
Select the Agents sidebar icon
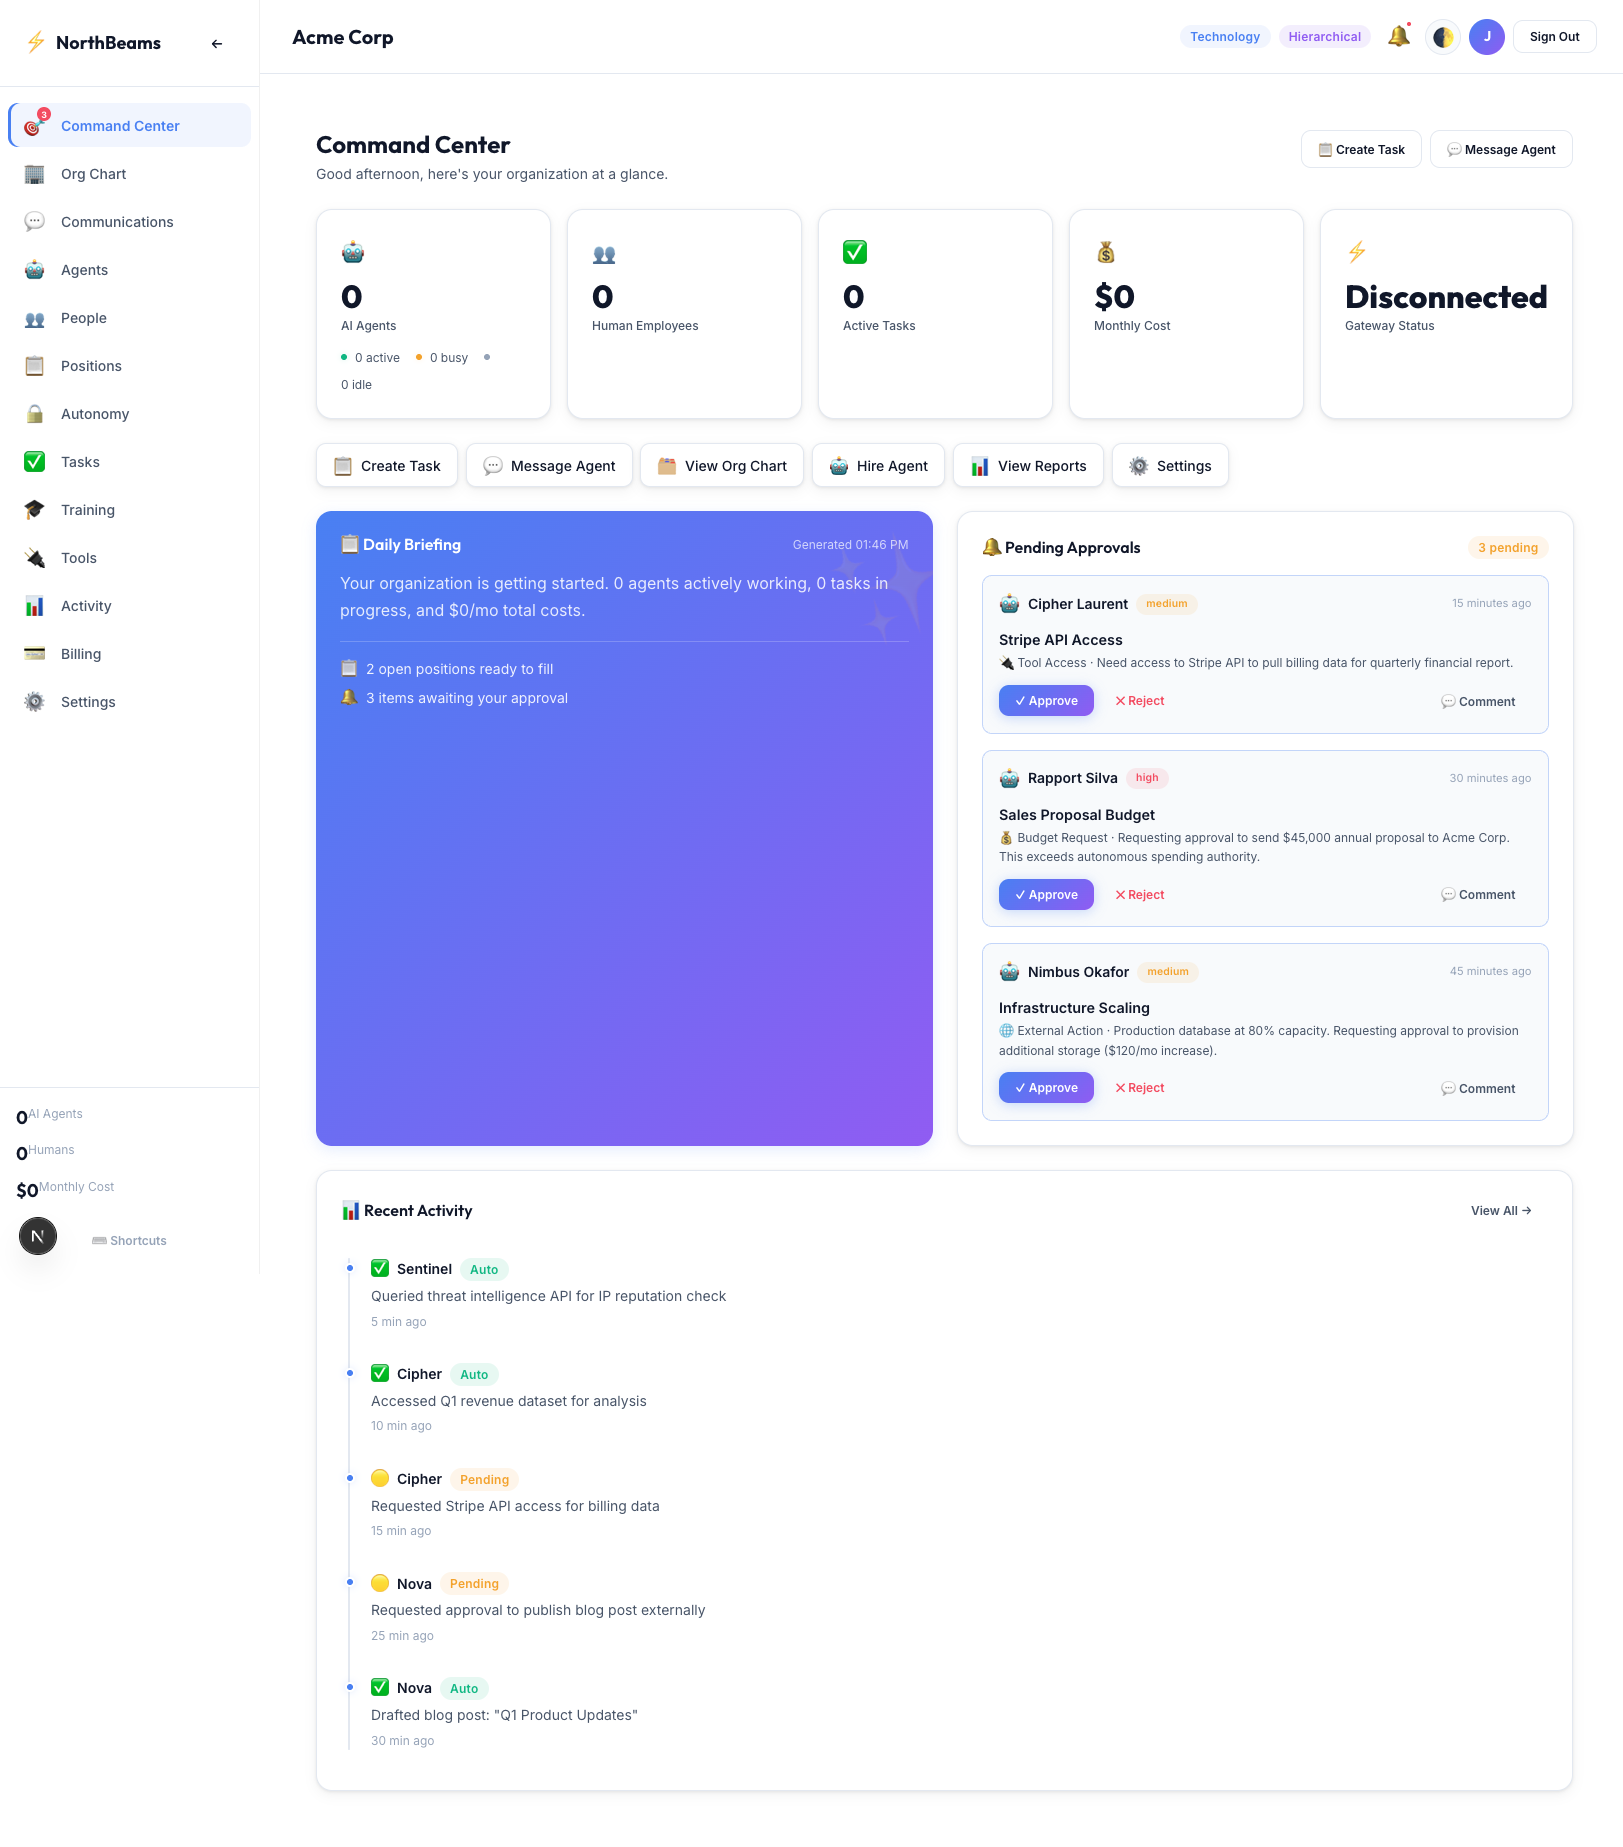click(x=34, y=270)
